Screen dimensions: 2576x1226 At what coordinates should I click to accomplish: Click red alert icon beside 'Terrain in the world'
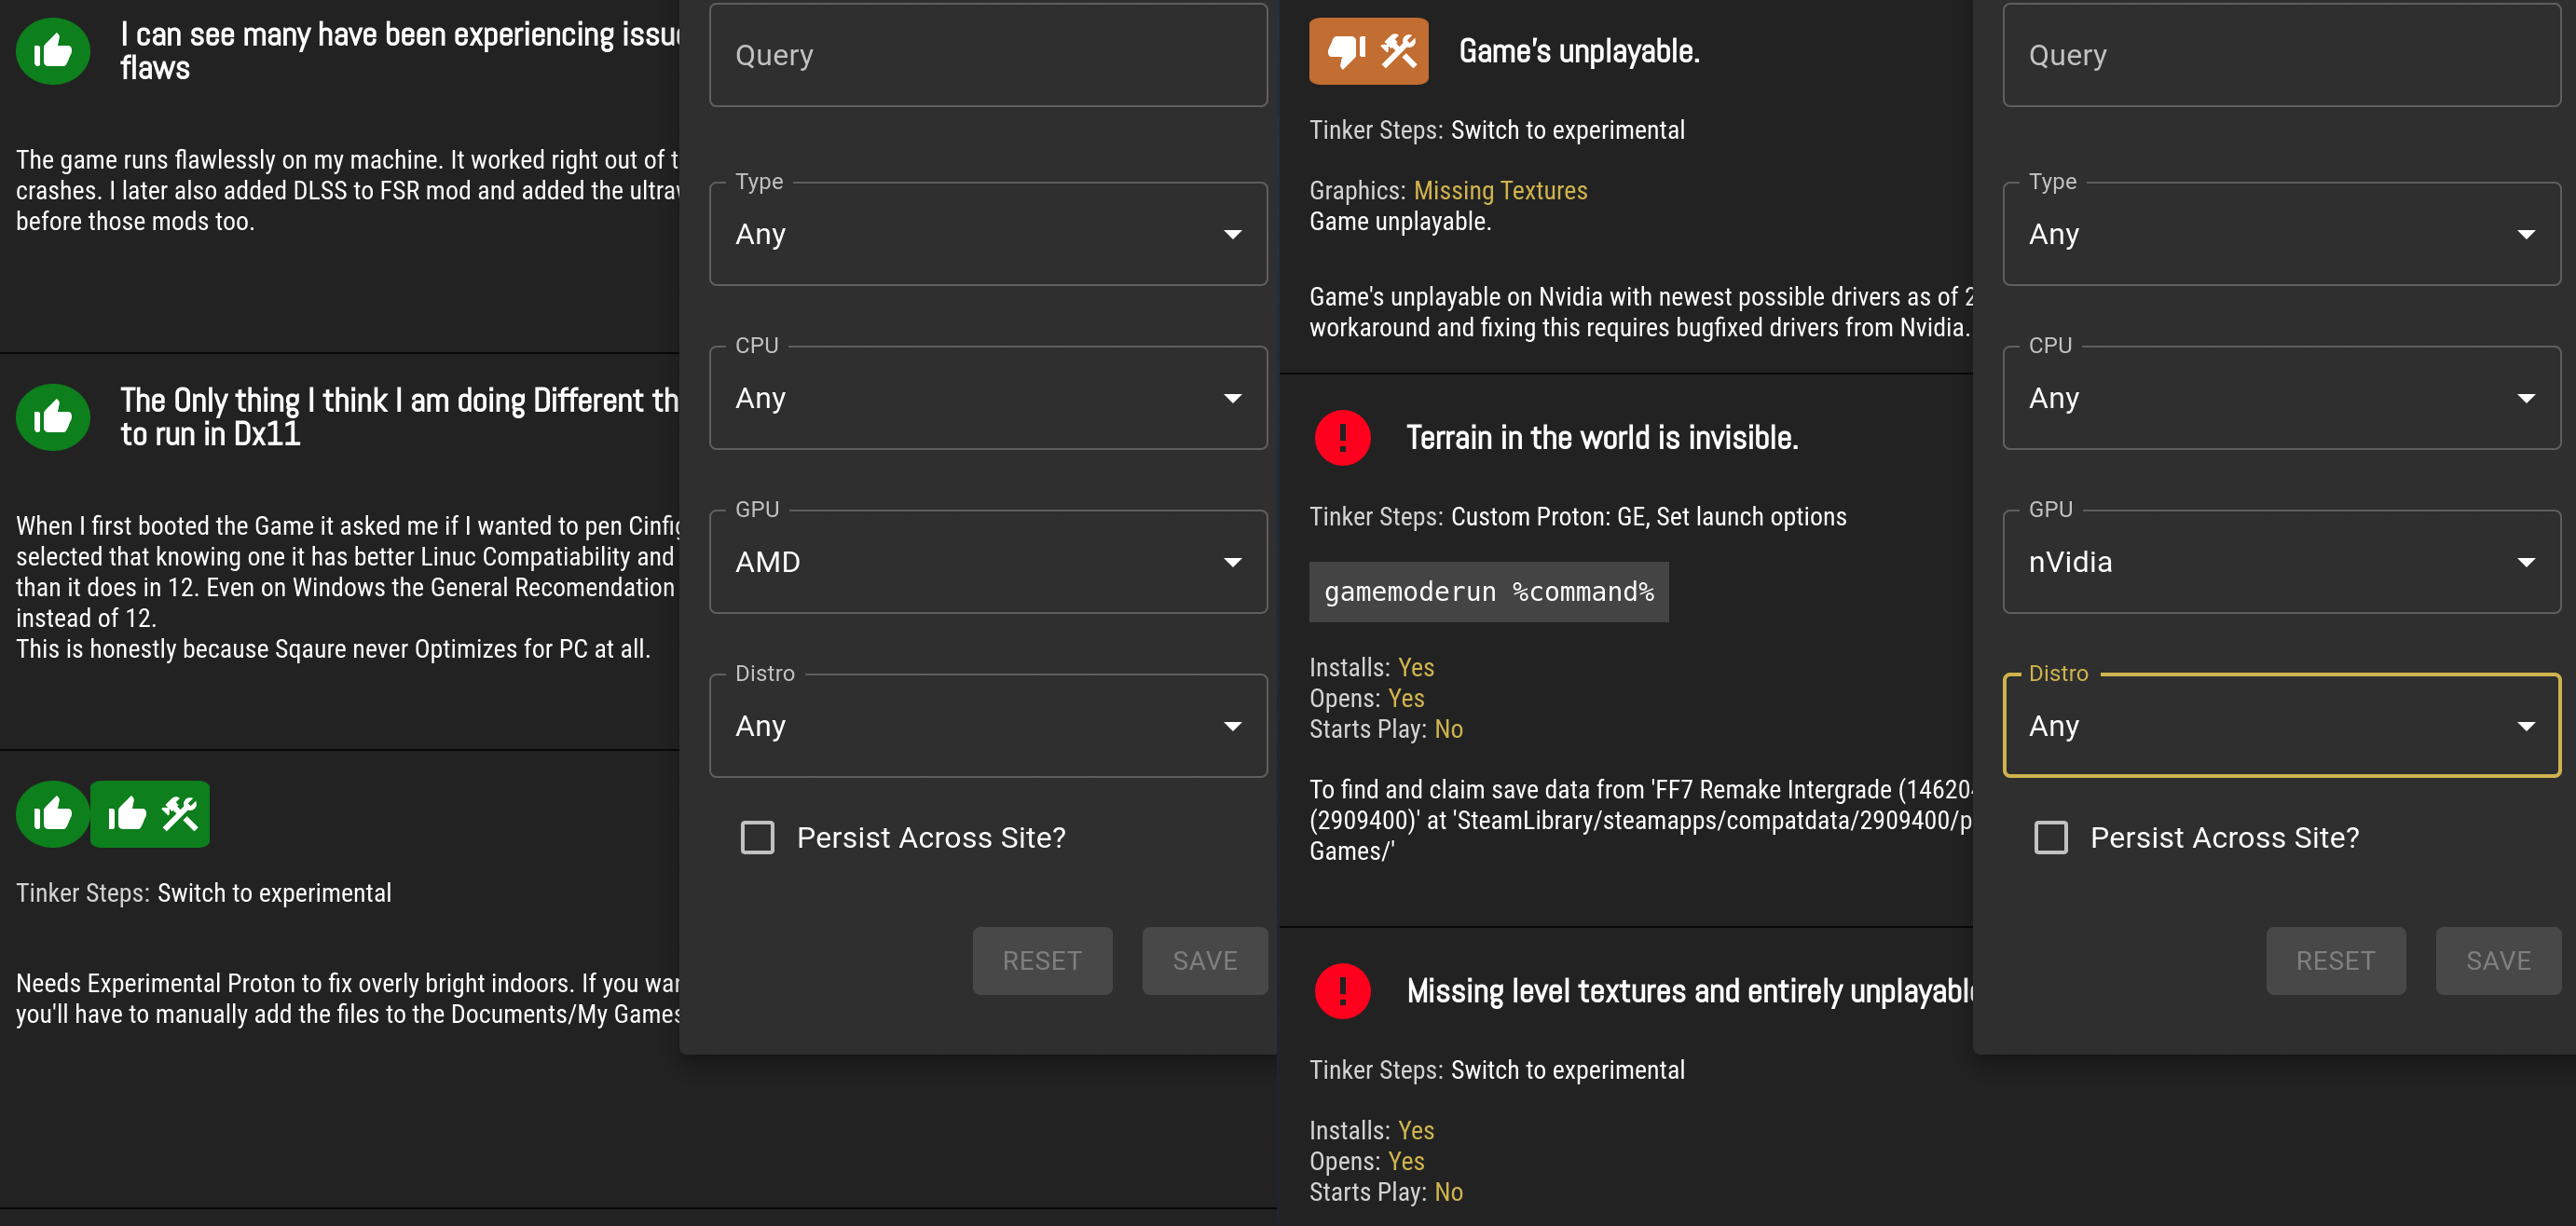1342,437
